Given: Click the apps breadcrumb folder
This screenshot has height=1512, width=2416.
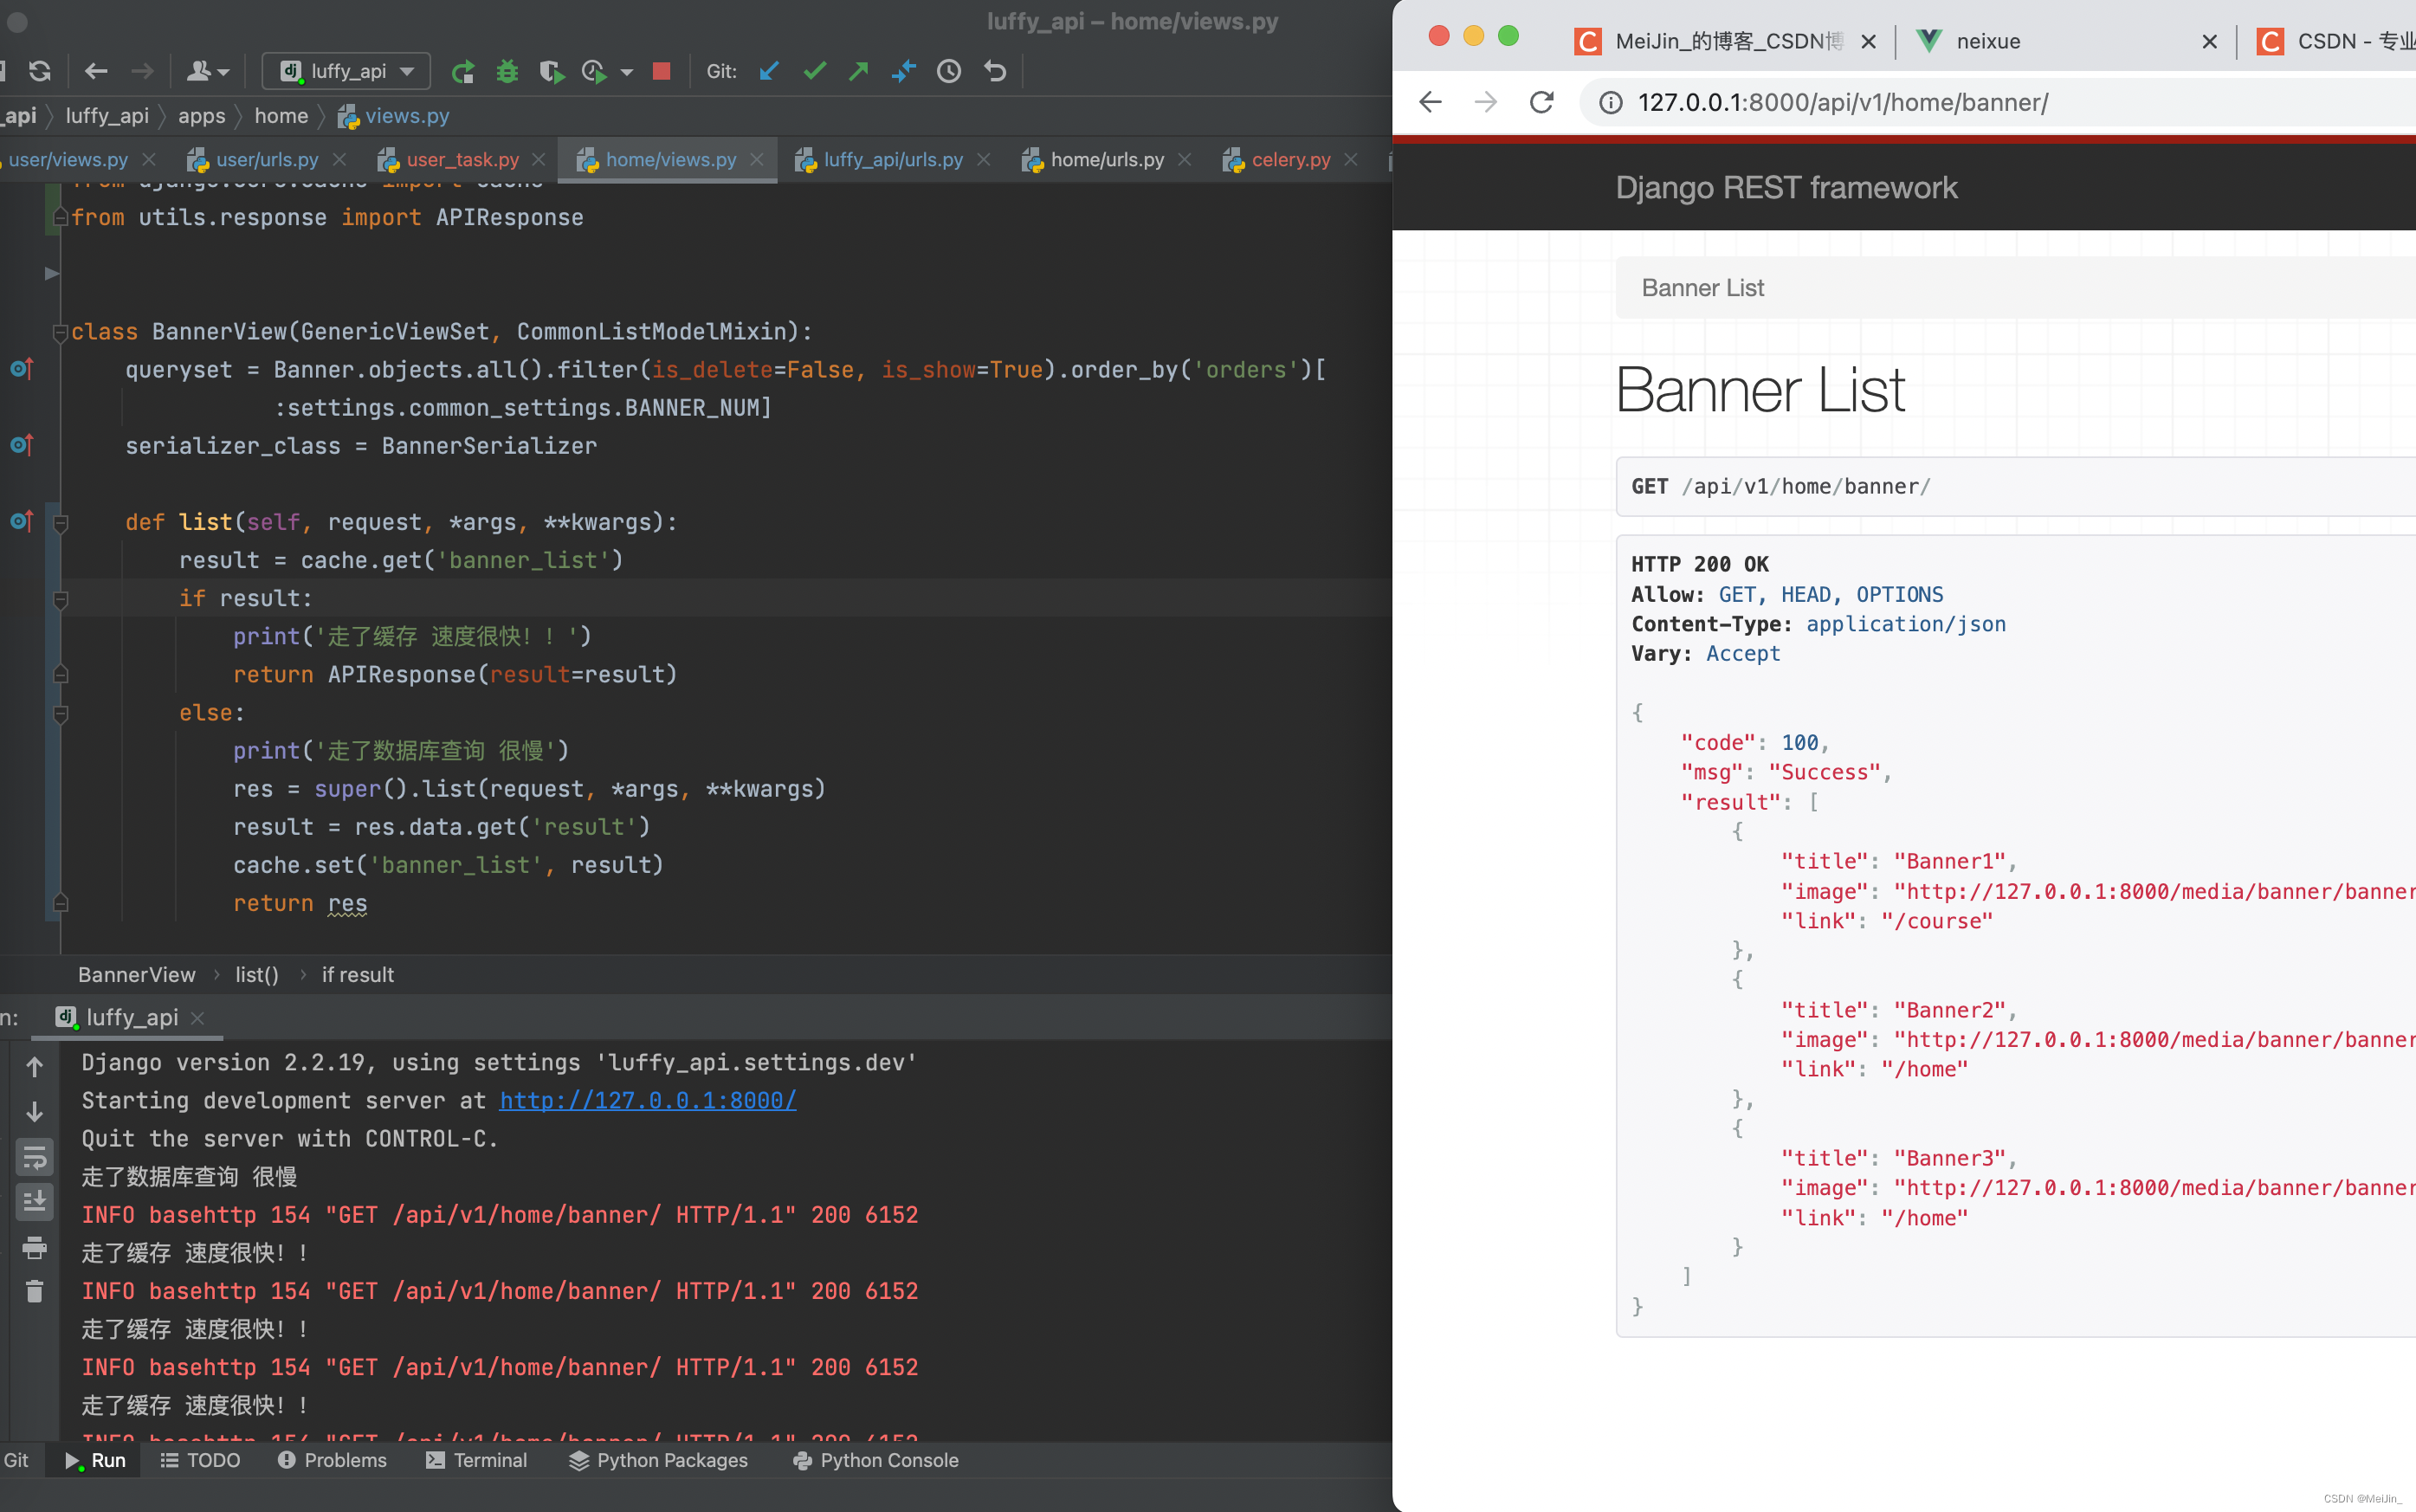Looking at the screenshot, I should [202, 116].
